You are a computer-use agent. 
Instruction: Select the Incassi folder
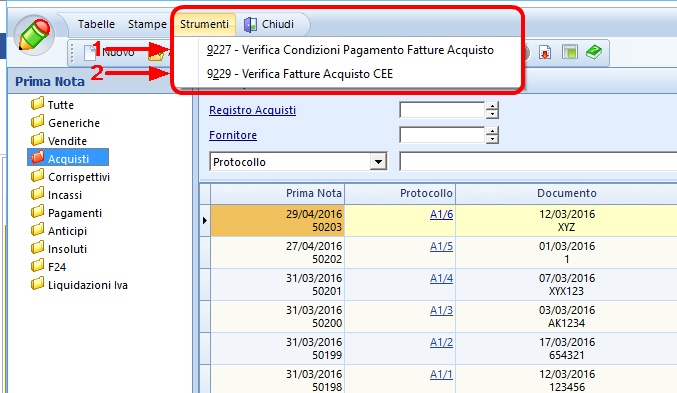tap(56, 195)
